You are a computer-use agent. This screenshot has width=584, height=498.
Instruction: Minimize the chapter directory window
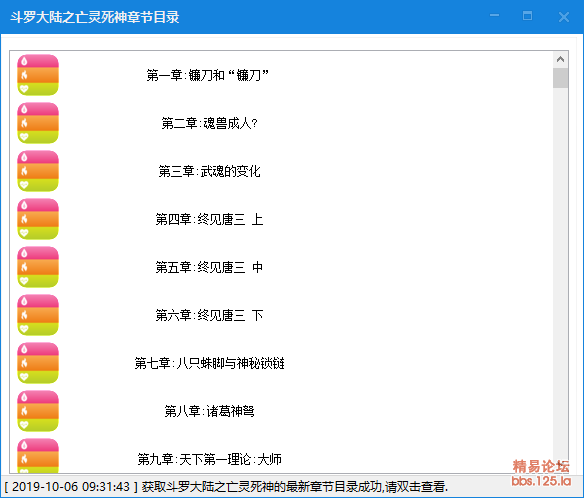point(494,16)
